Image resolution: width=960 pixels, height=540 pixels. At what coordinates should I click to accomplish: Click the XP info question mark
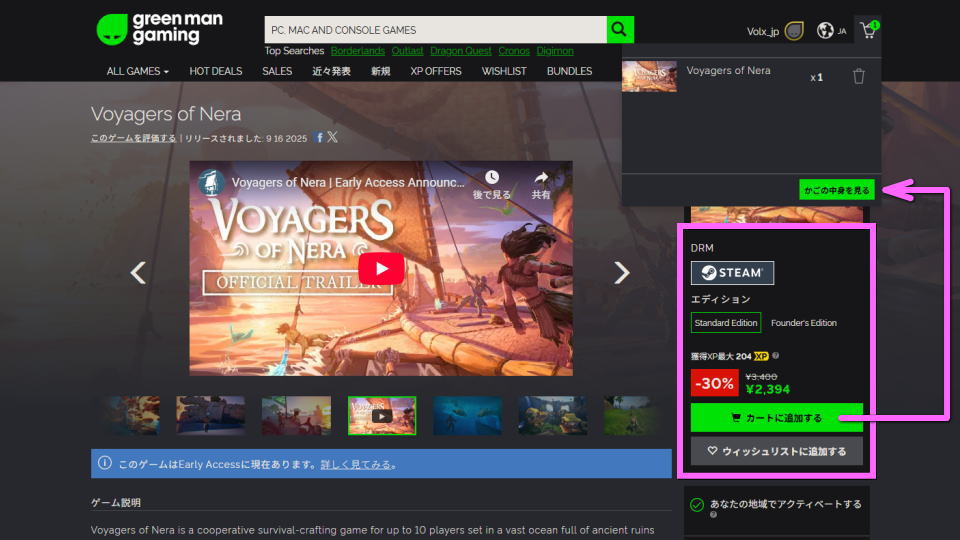[776, 356]
